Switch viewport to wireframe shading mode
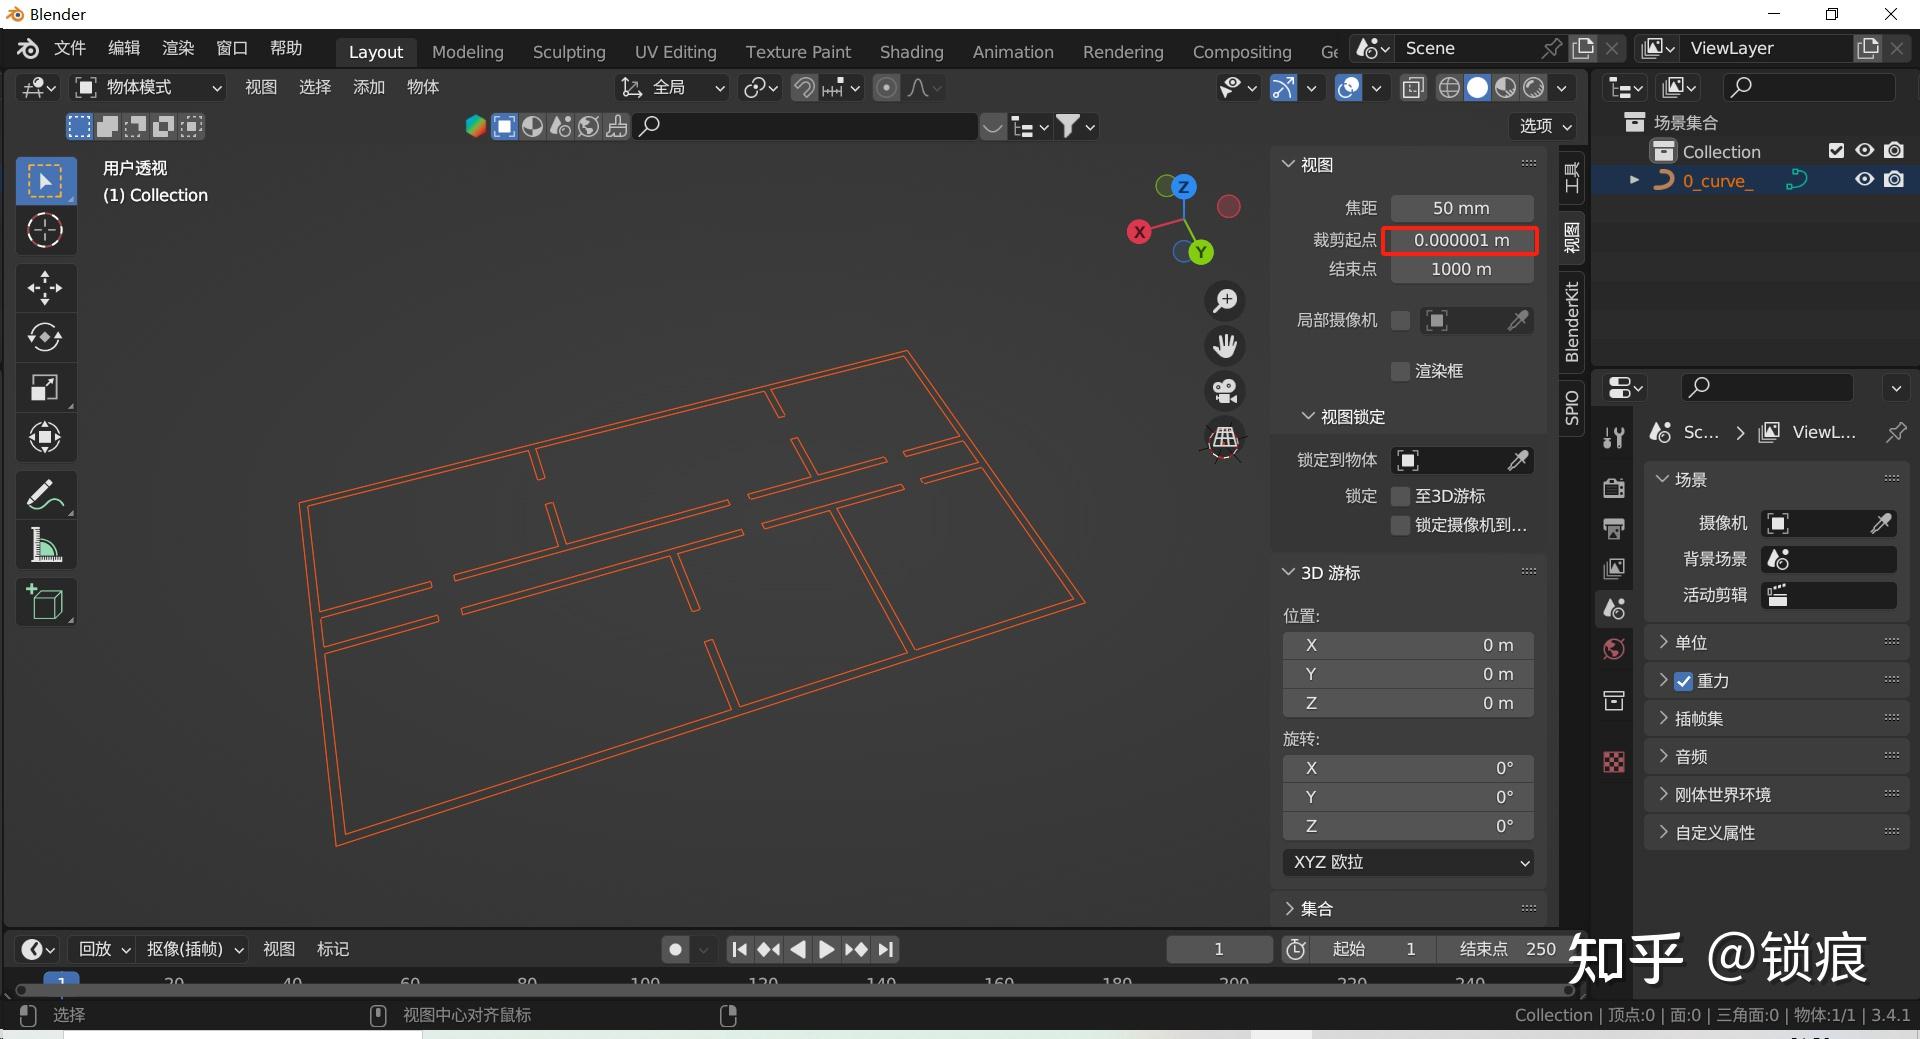The image size is (1920, 1039). [1448, 87]
